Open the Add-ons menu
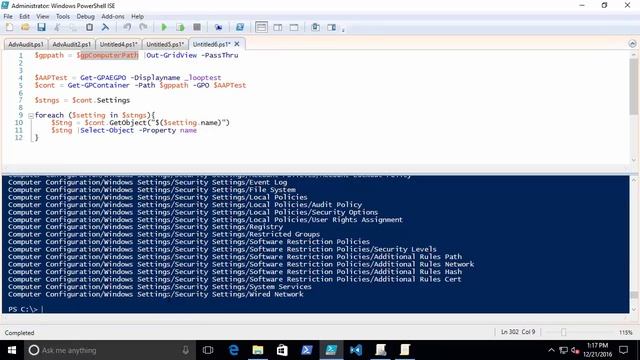This screenshot has height=360, width=640. (113, 16)
